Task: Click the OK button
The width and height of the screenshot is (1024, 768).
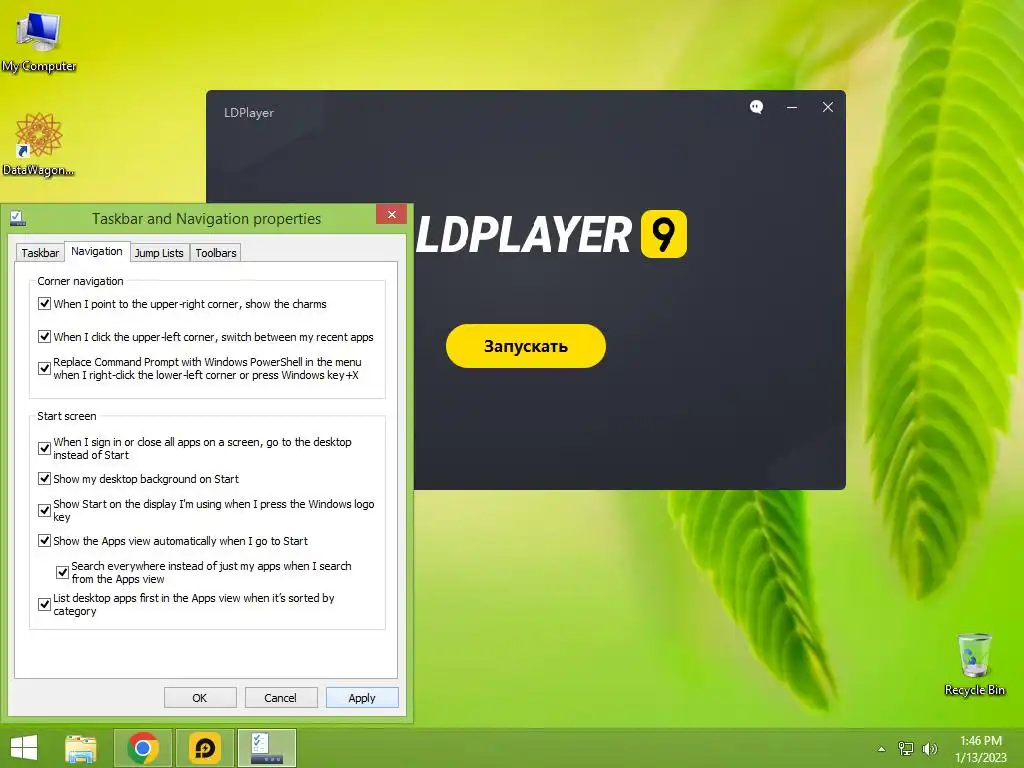Action: coord(200,697)
